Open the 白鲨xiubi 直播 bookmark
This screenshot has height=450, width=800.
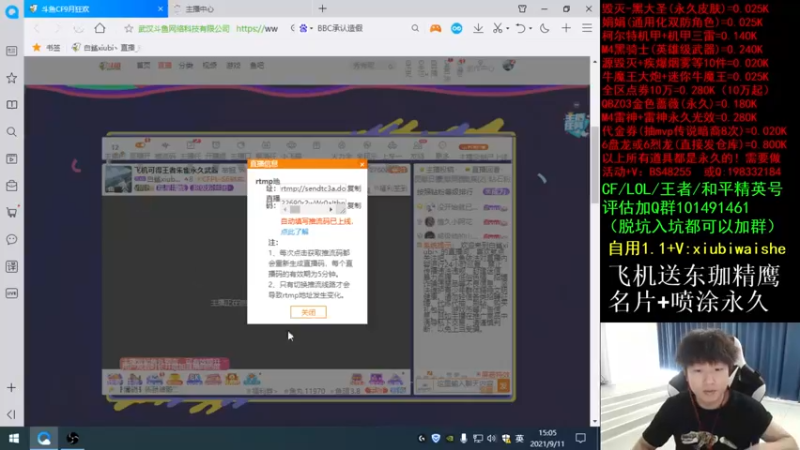coord(105,47)
